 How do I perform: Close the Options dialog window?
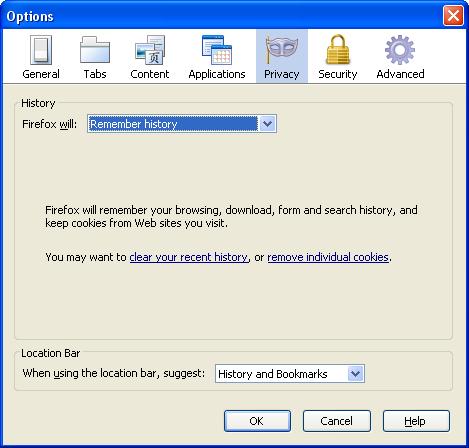453,15
